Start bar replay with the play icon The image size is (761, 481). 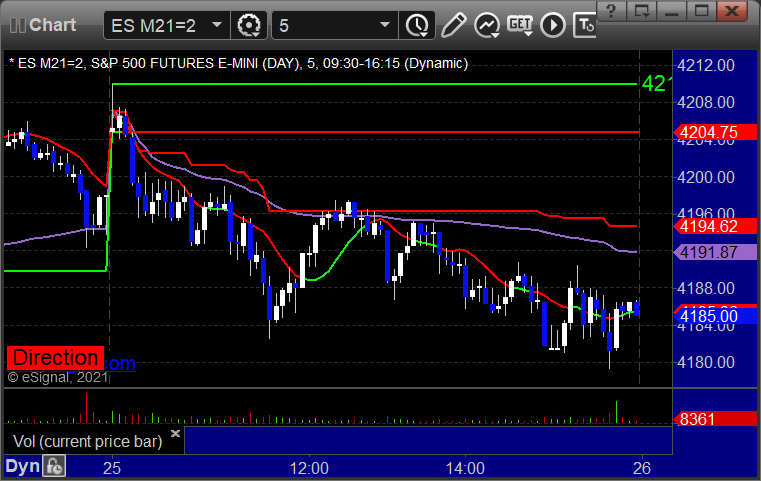coord(553,25)
